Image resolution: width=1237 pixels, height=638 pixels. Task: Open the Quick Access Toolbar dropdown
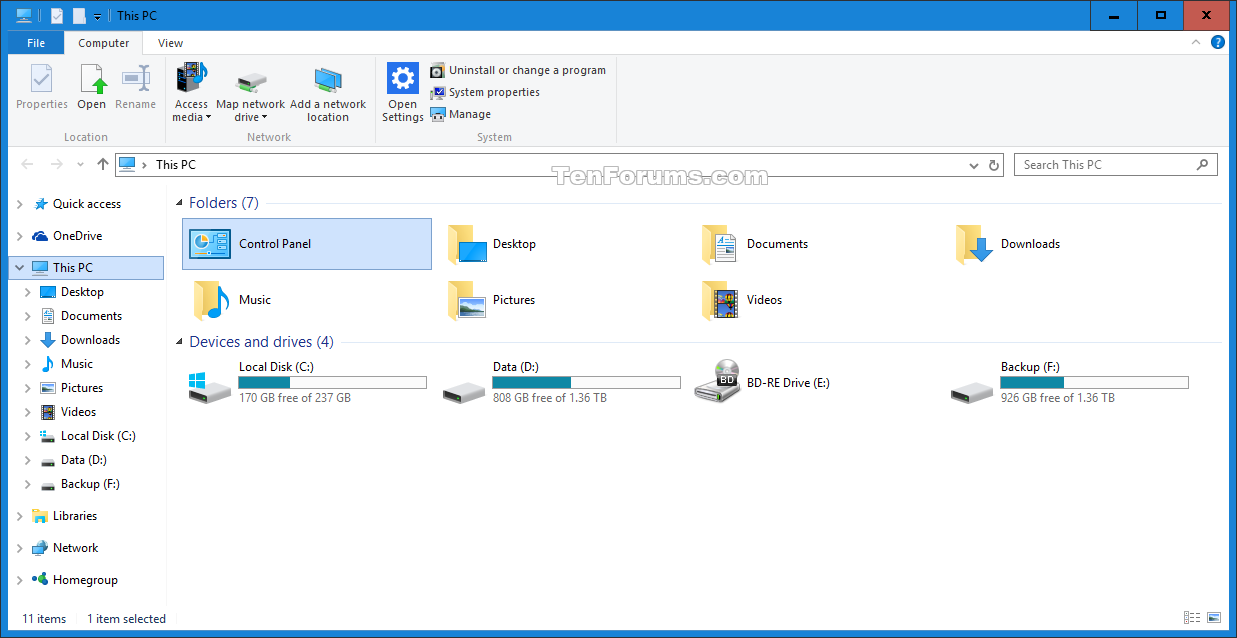tap(97, 15)
